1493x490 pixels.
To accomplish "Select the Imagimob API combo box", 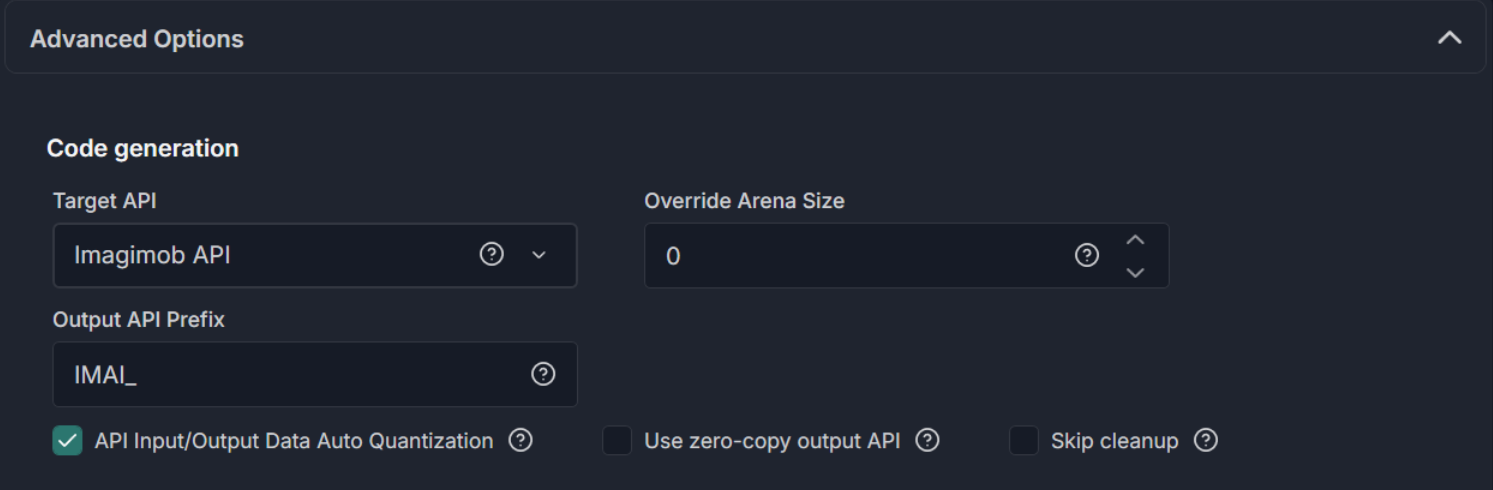I will (315, 255).
